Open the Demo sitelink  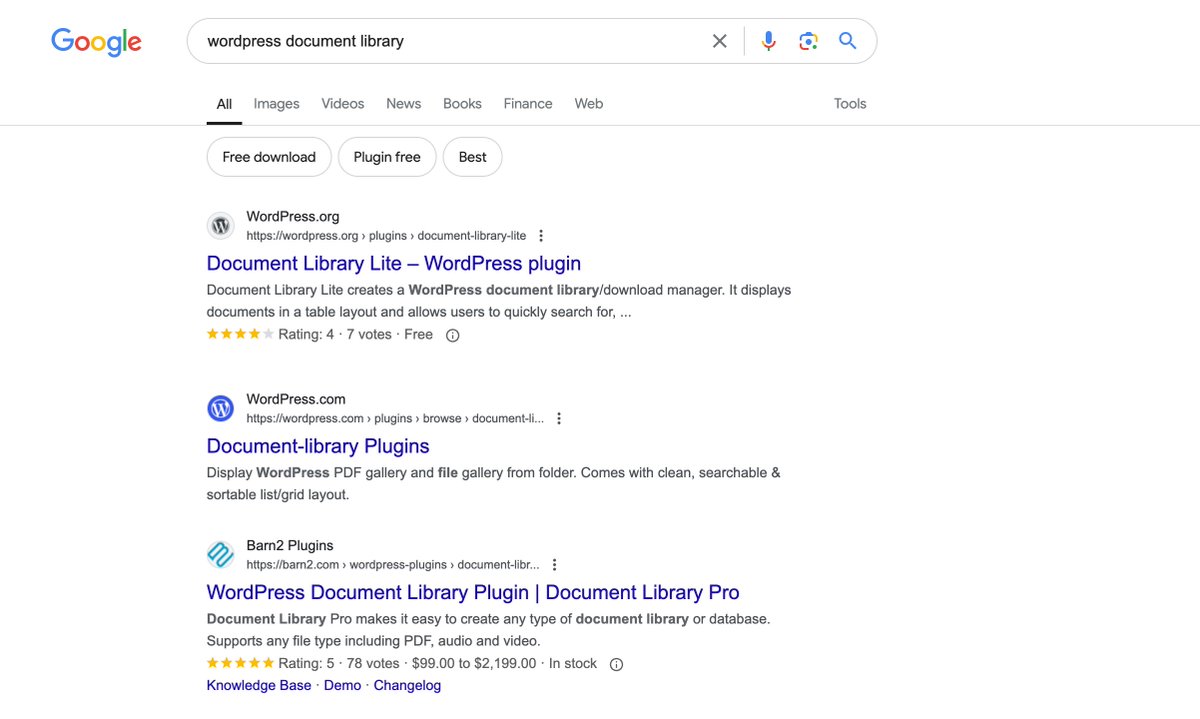(x=343, y=685)
